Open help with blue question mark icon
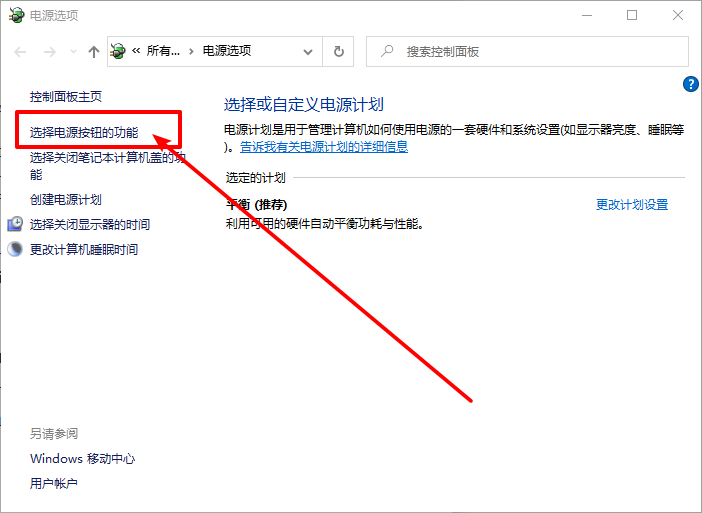This screenshot has height=513, width=702. click(690, 85)
